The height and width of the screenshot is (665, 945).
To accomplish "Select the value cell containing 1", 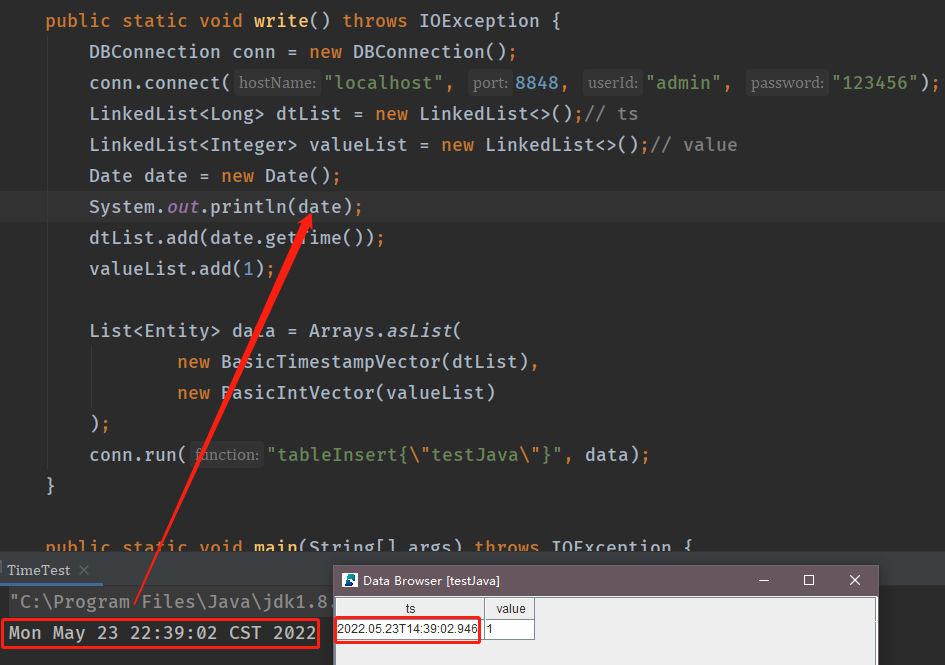I will [510, 629].
